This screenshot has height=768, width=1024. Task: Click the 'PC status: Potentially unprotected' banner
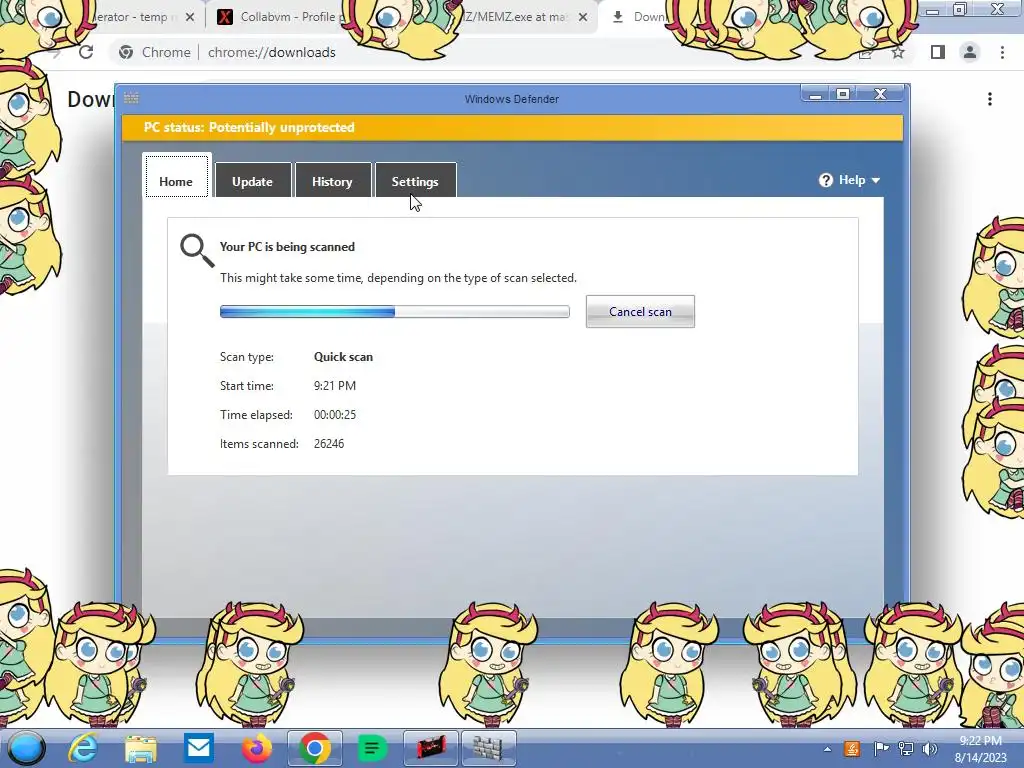513,127
